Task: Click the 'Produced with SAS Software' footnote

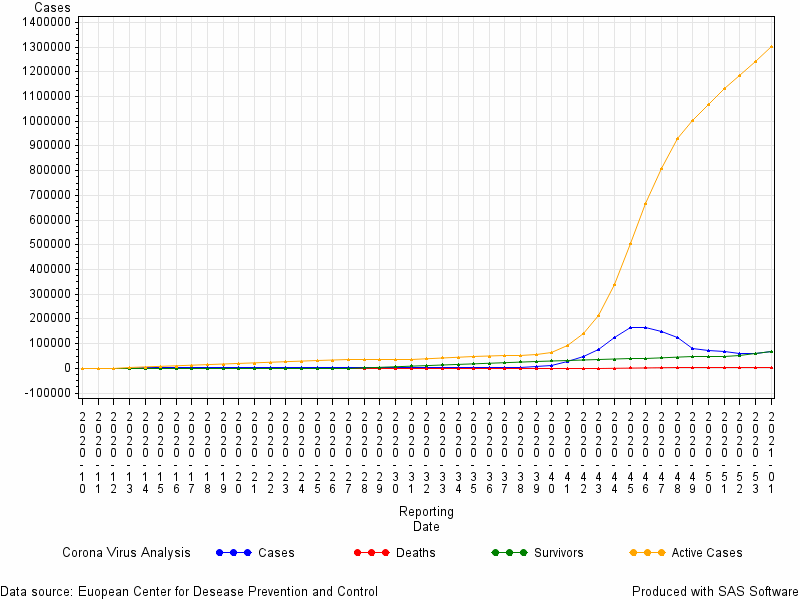Action: (x=715, y=592)
